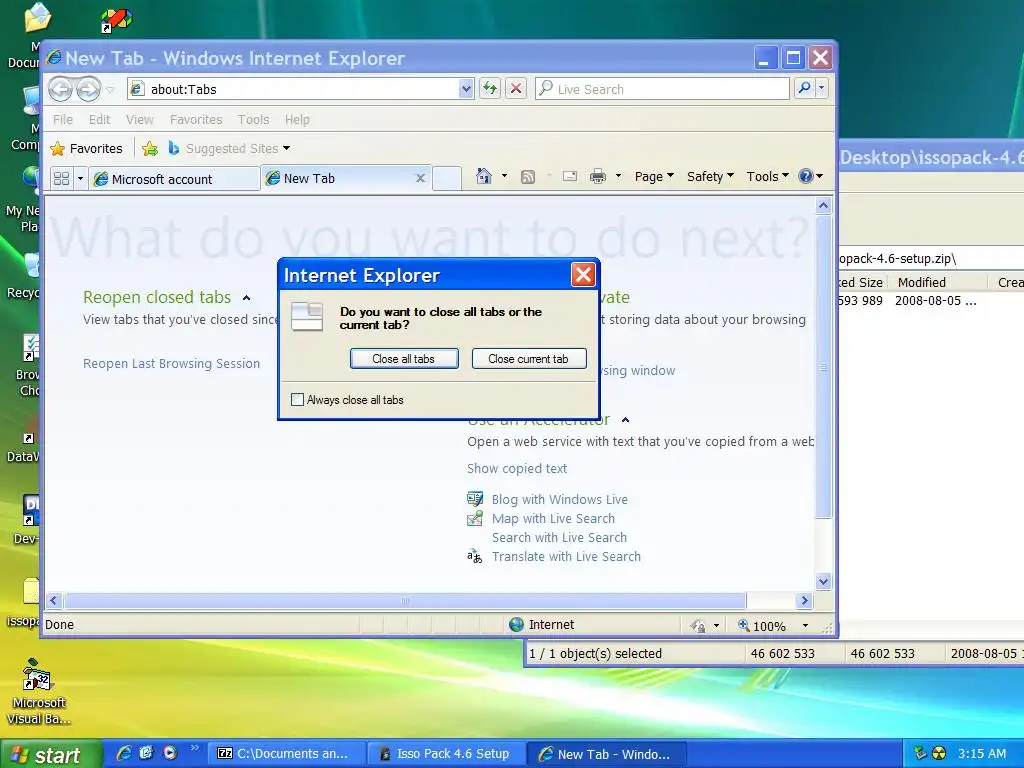Open search provider options dropdown
Screen dimensions: 1024x768
click(822, 88)
